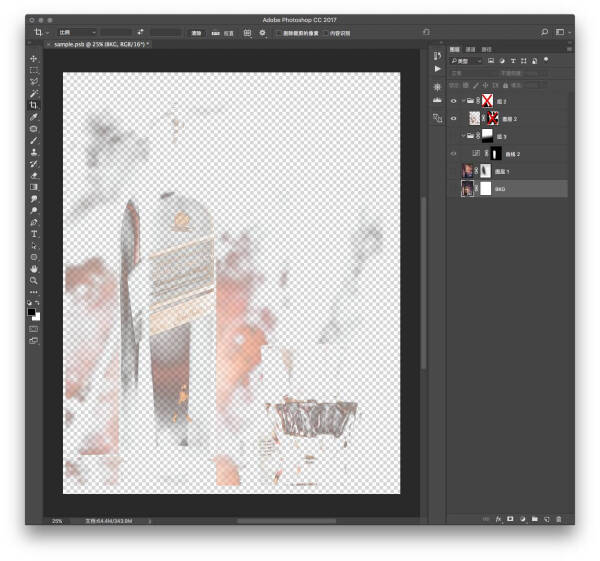
Task: Collapse the 组 3 group
Action: pos(463,136)
